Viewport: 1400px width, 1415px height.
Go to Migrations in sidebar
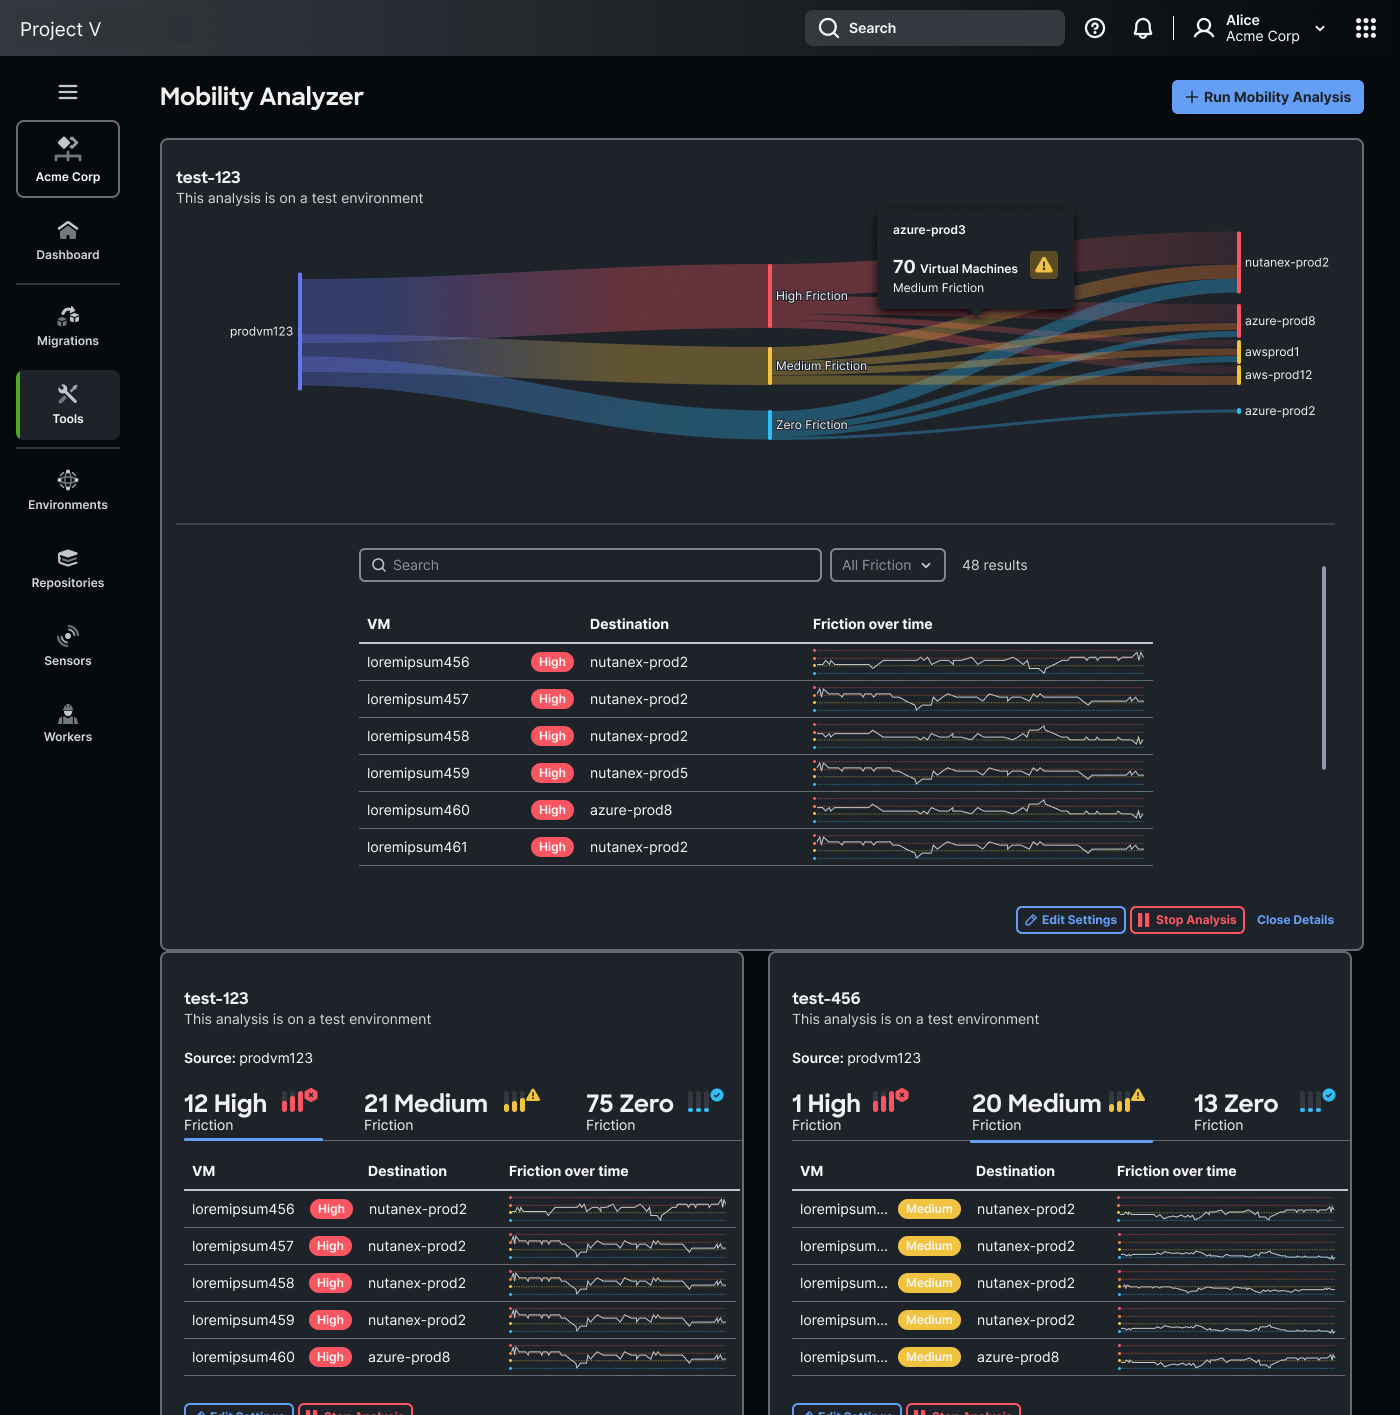68,327
